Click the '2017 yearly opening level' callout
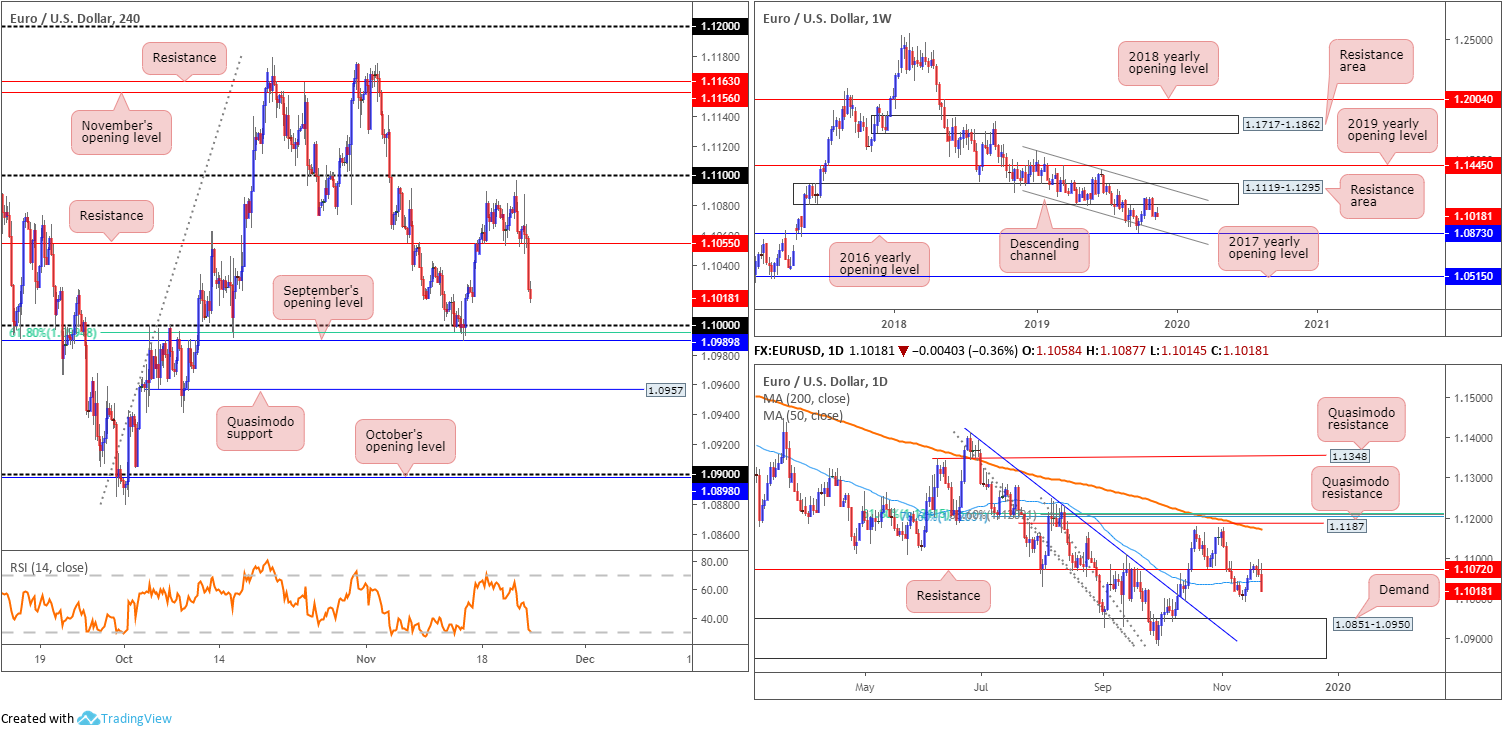 [x=1268, y=246]
